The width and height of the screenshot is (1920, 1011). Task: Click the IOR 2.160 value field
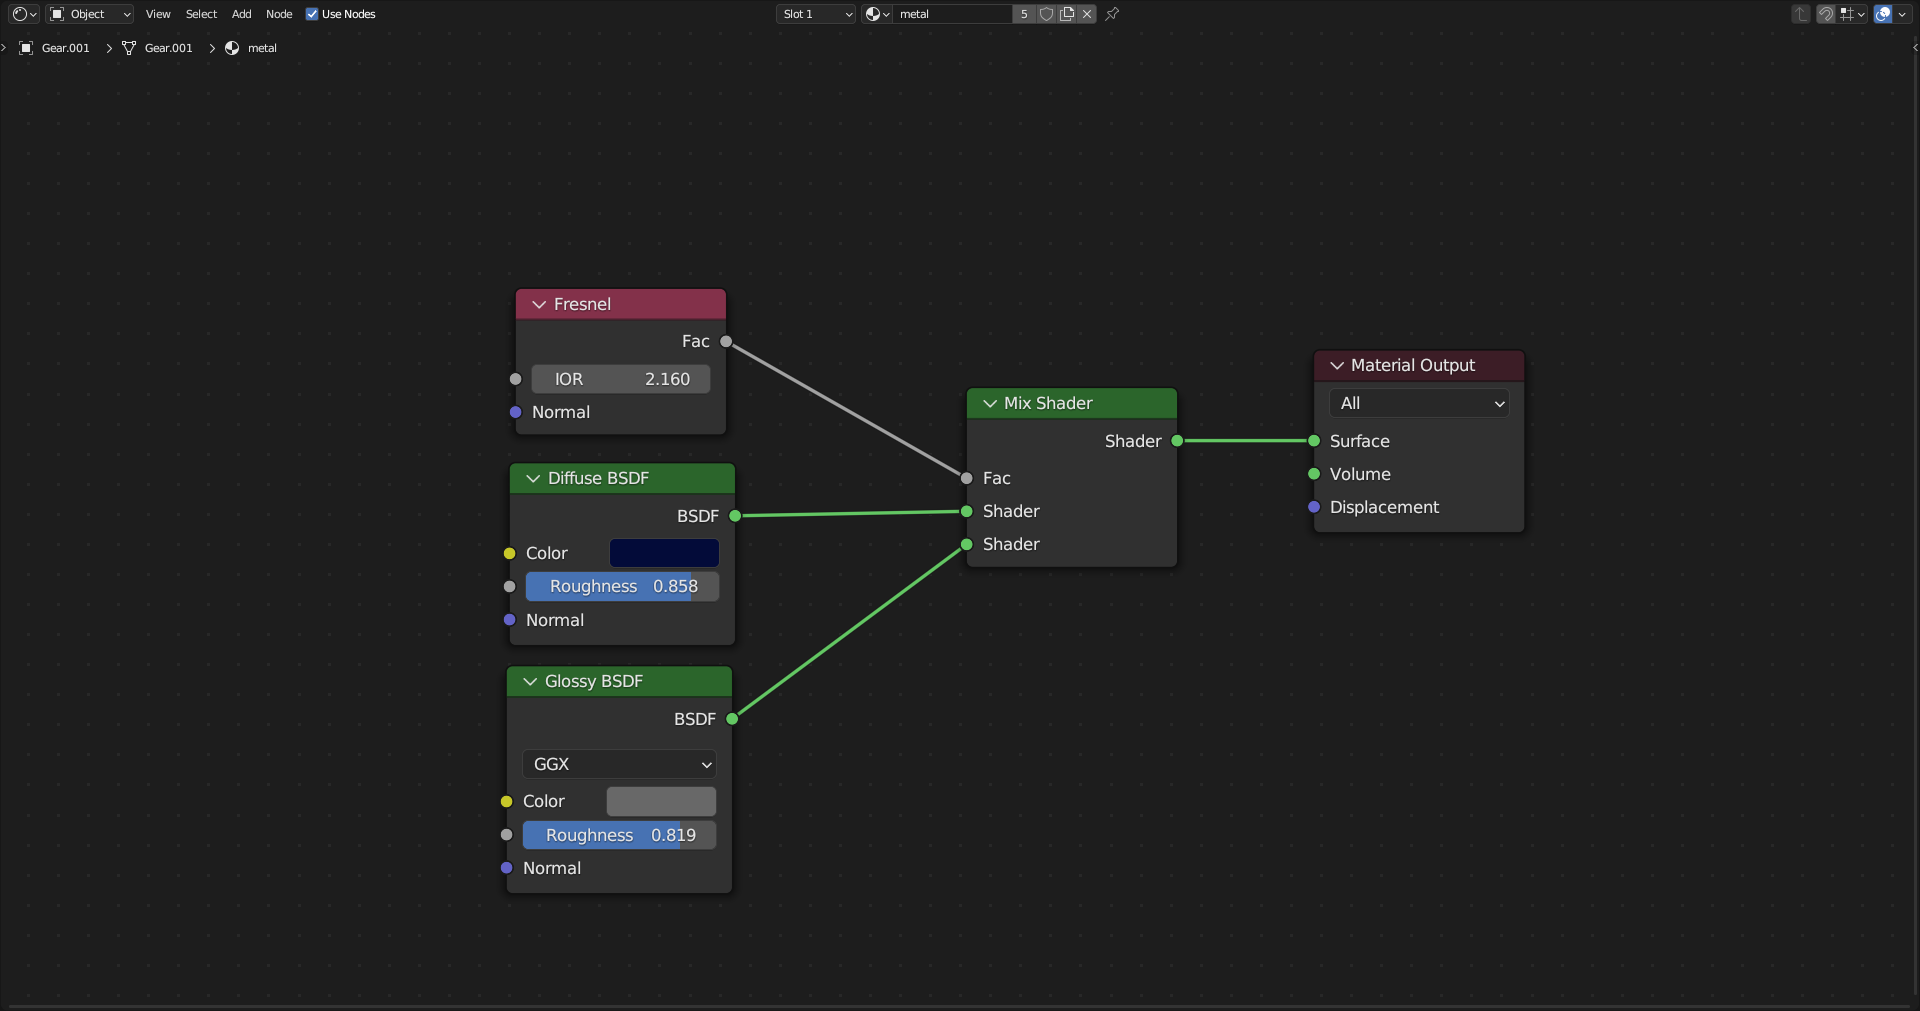pos(621,379)
